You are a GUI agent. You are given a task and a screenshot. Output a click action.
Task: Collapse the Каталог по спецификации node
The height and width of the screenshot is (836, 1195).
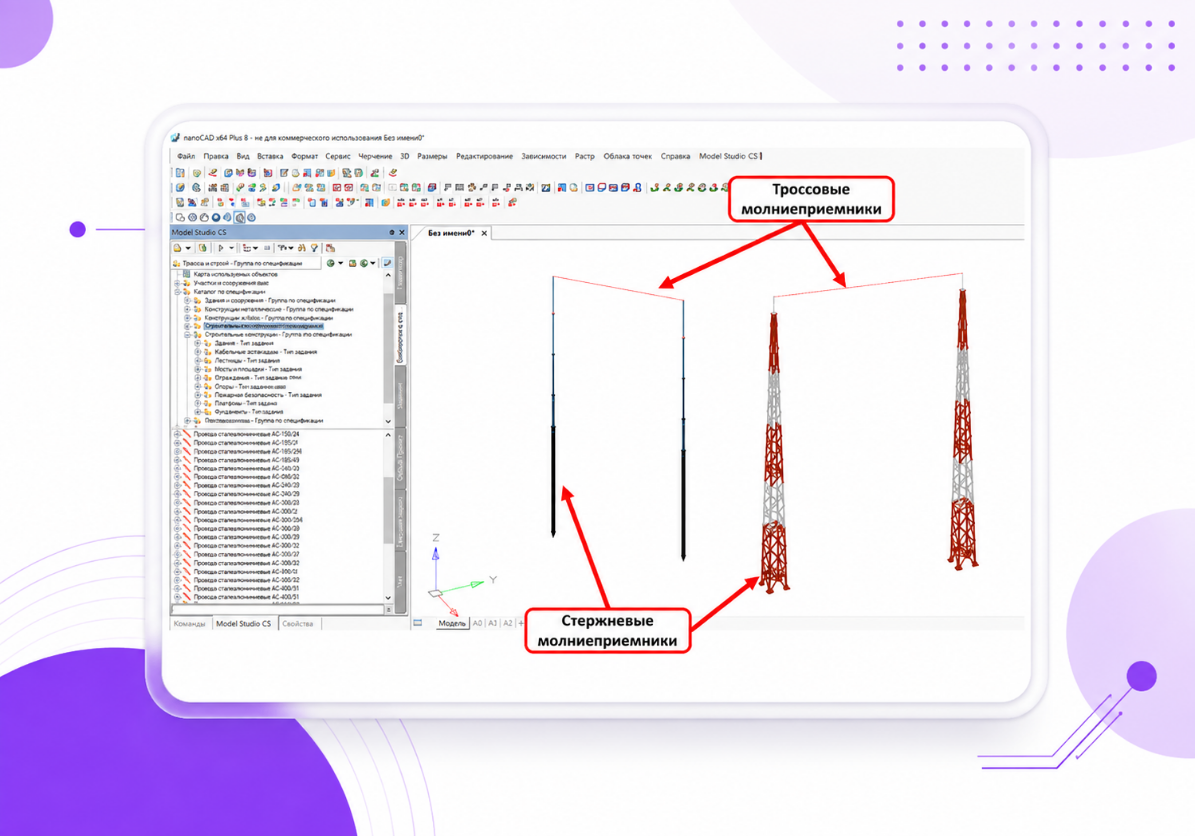pos(178,291)
